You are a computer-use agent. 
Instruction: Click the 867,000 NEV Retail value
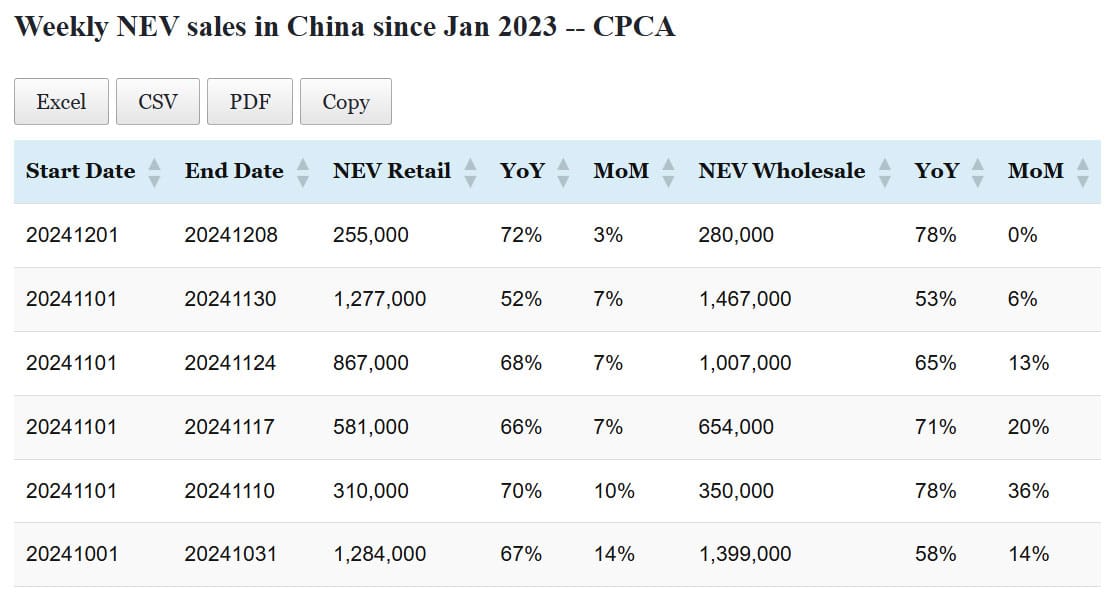point(370,363)
